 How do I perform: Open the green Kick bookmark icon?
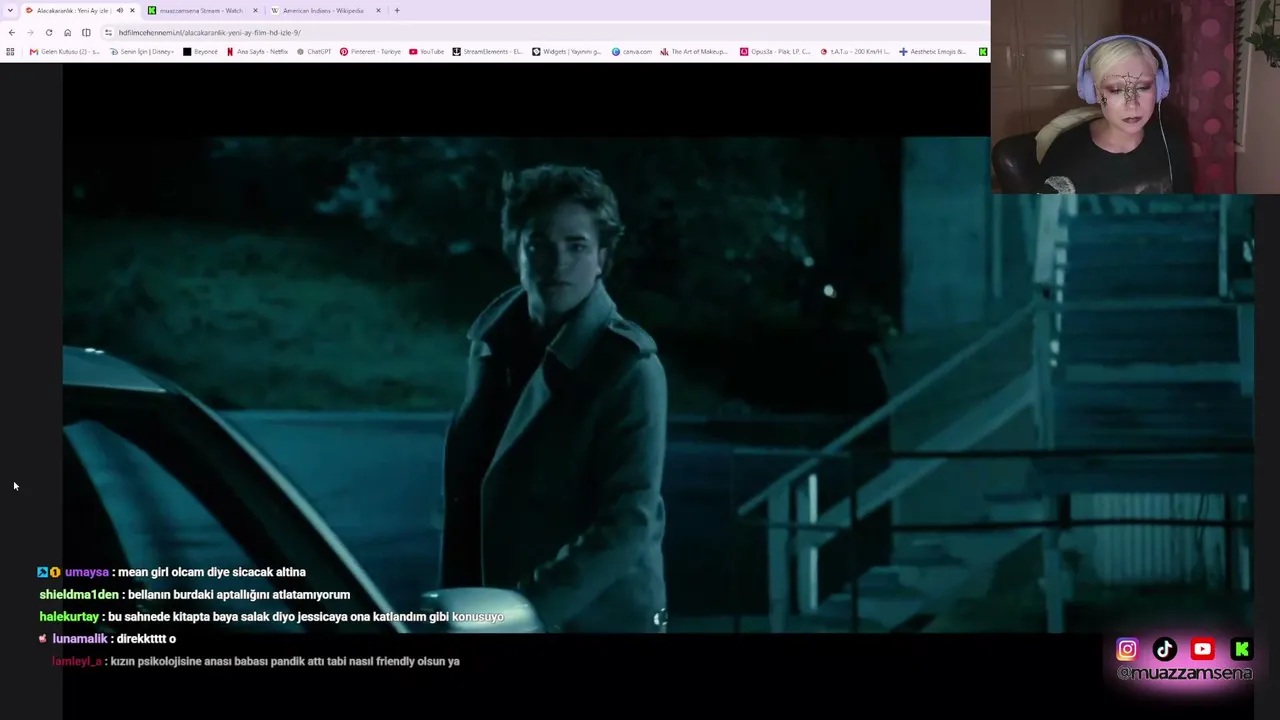(983, 52)
